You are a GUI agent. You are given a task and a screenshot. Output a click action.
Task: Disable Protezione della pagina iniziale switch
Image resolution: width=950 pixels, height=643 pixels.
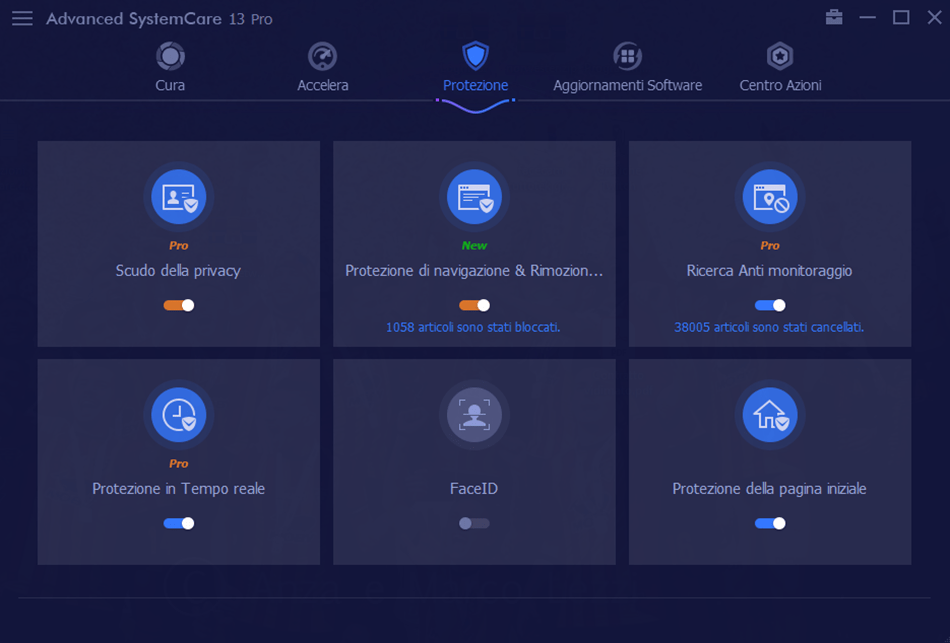(770, 524)
